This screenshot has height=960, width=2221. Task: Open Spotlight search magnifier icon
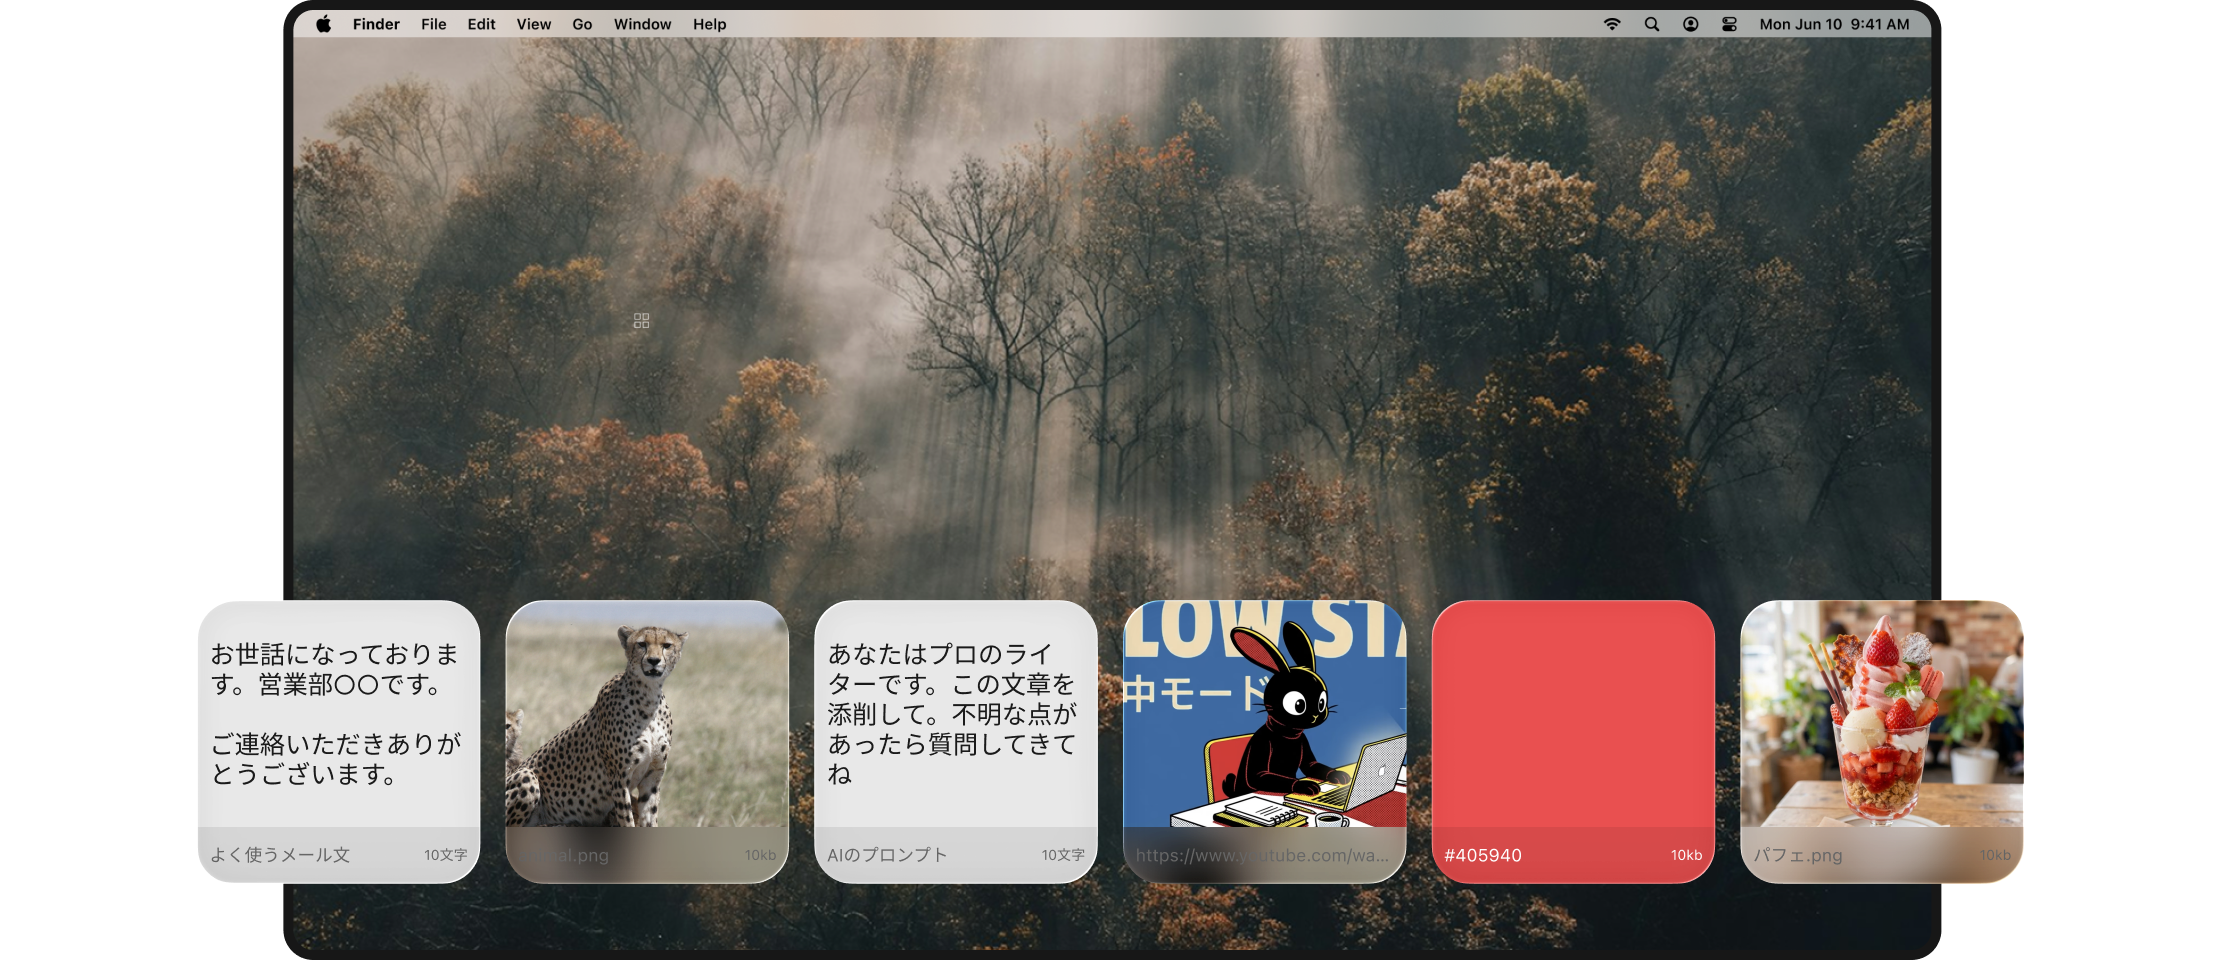click(x=1651, y=24)
